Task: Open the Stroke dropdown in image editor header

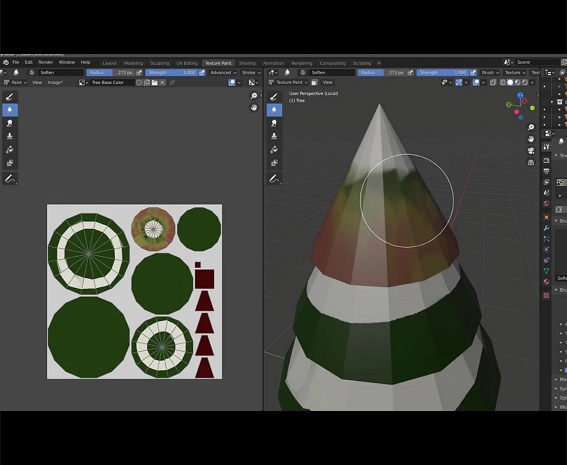Action: click(251, 73)
